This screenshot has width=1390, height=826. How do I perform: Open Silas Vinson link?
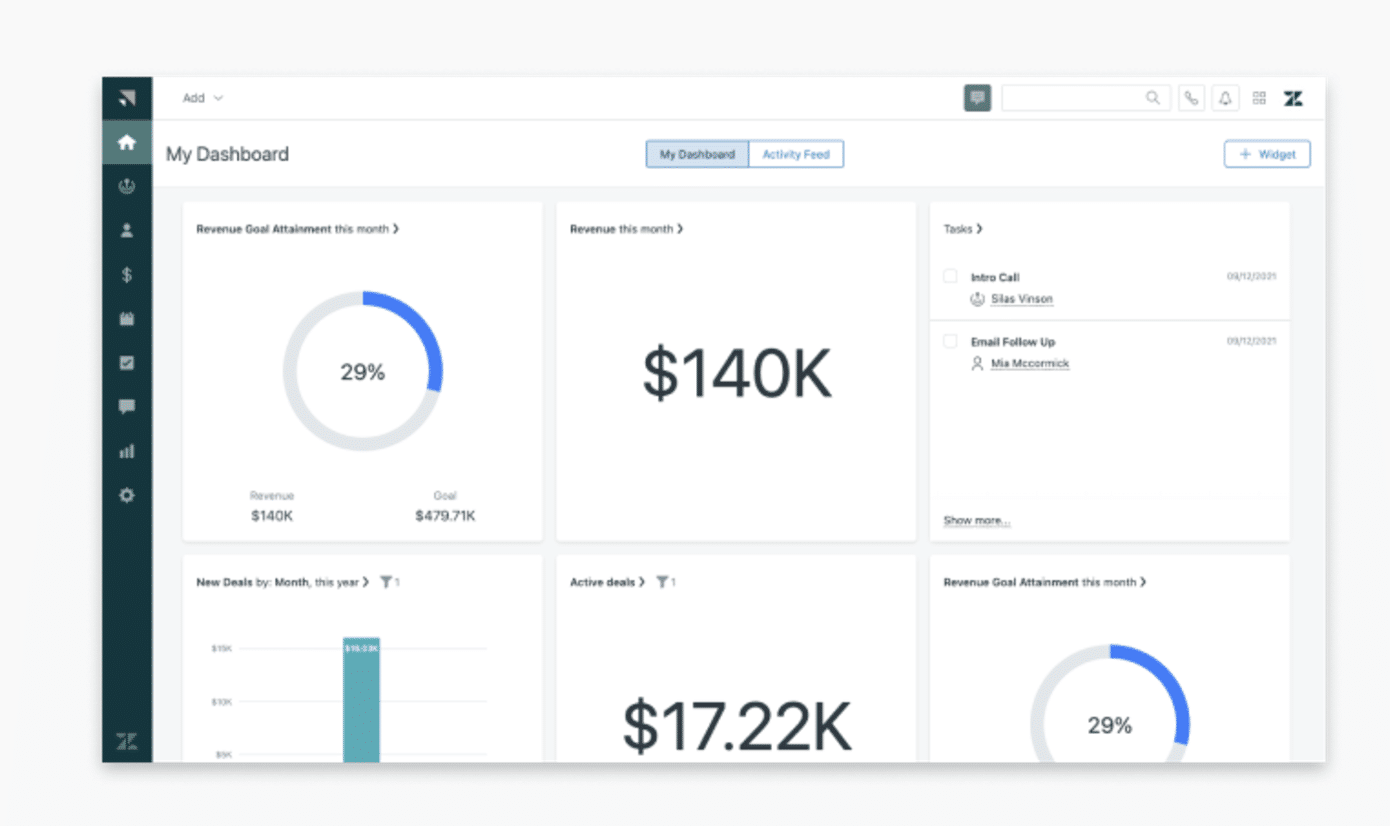click(1022, 299)
